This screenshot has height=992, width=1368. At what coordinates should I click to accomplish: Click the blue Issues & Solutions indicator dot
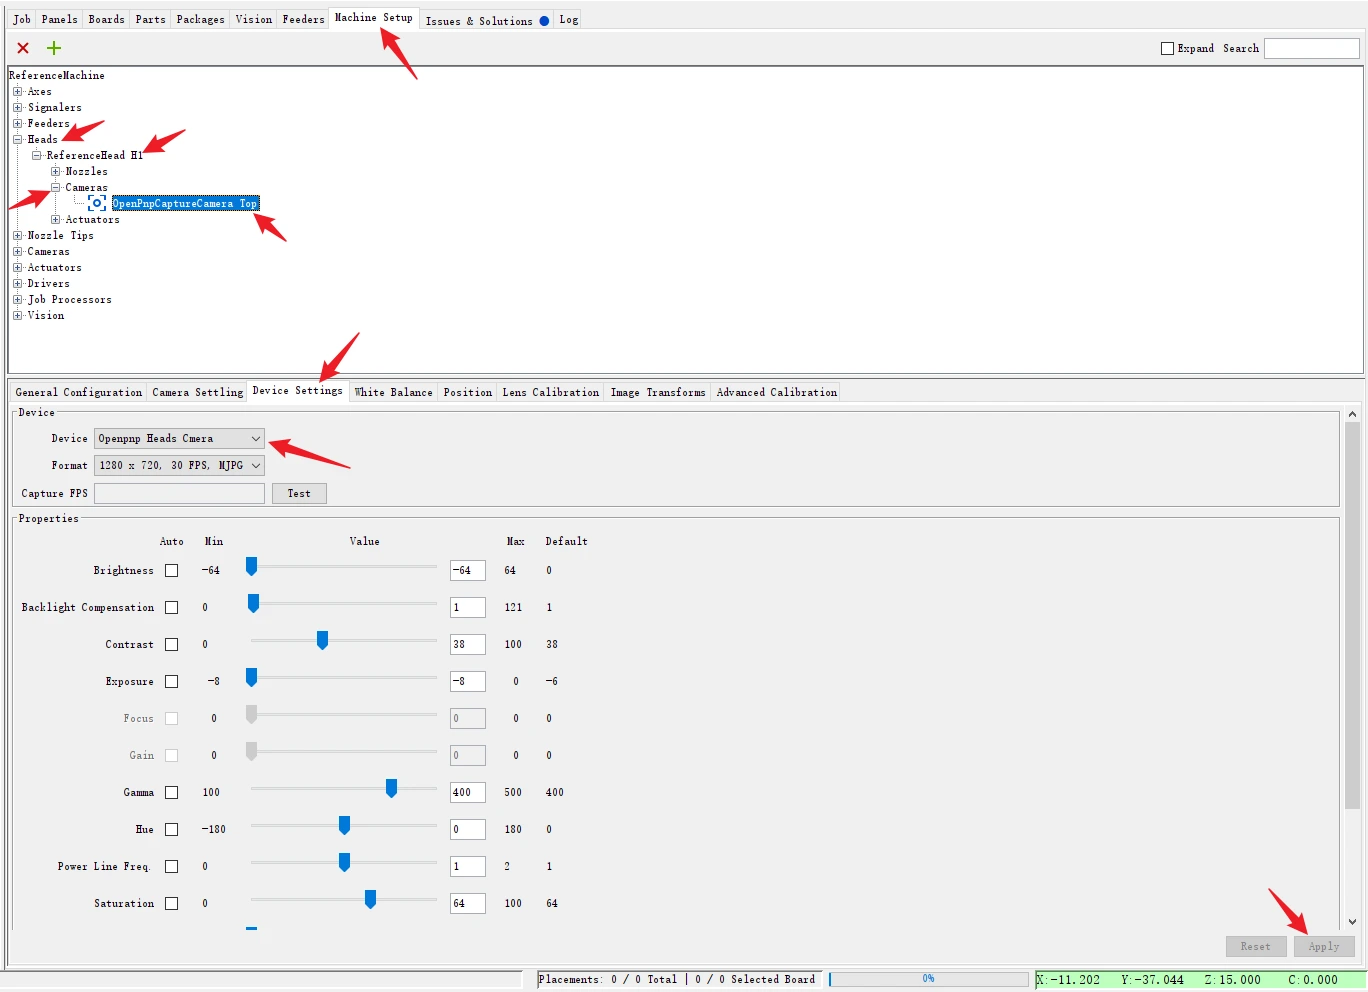pyautogui.click(x=544, y=21)
